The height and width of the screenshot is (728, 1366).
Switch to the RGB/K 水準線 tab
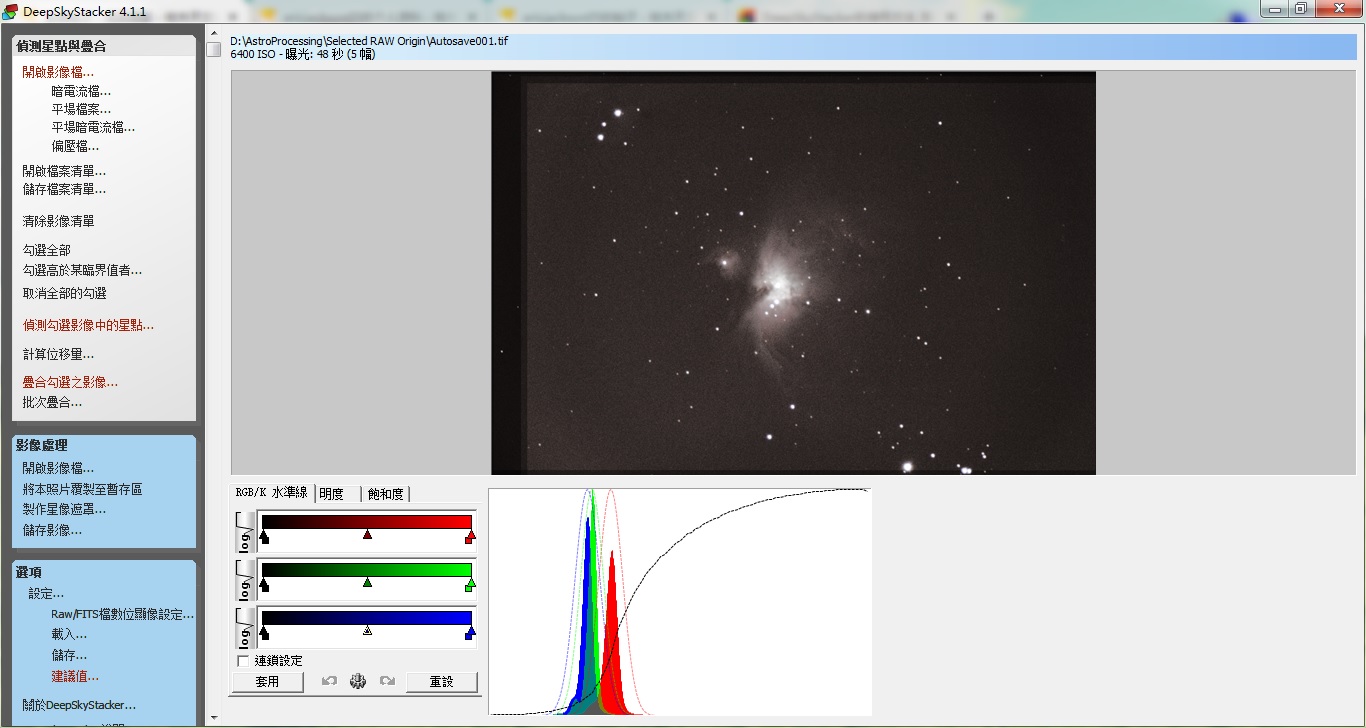[273, 493]
